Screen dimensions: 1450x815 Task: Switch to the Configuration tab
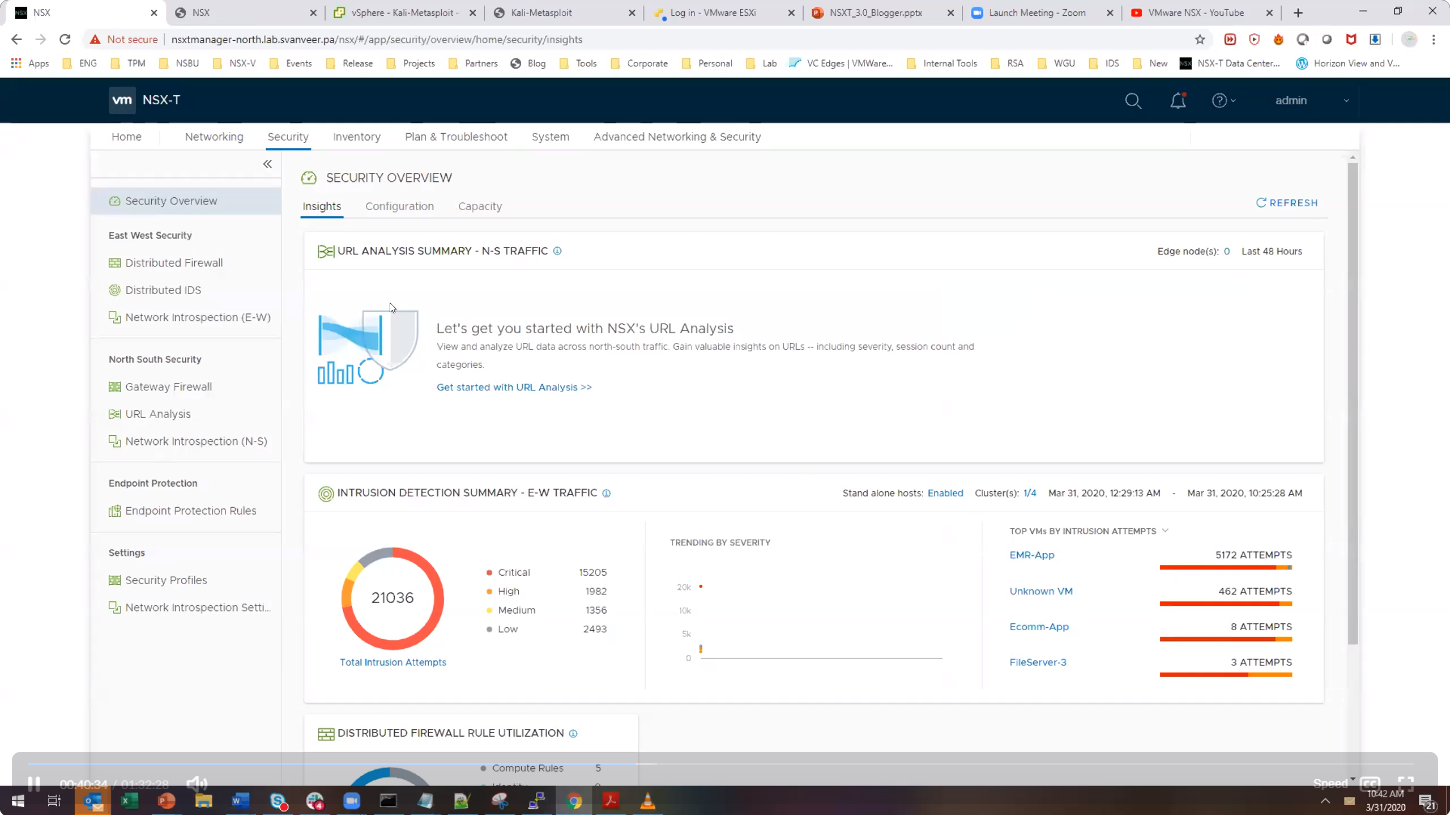click(399, 206)
